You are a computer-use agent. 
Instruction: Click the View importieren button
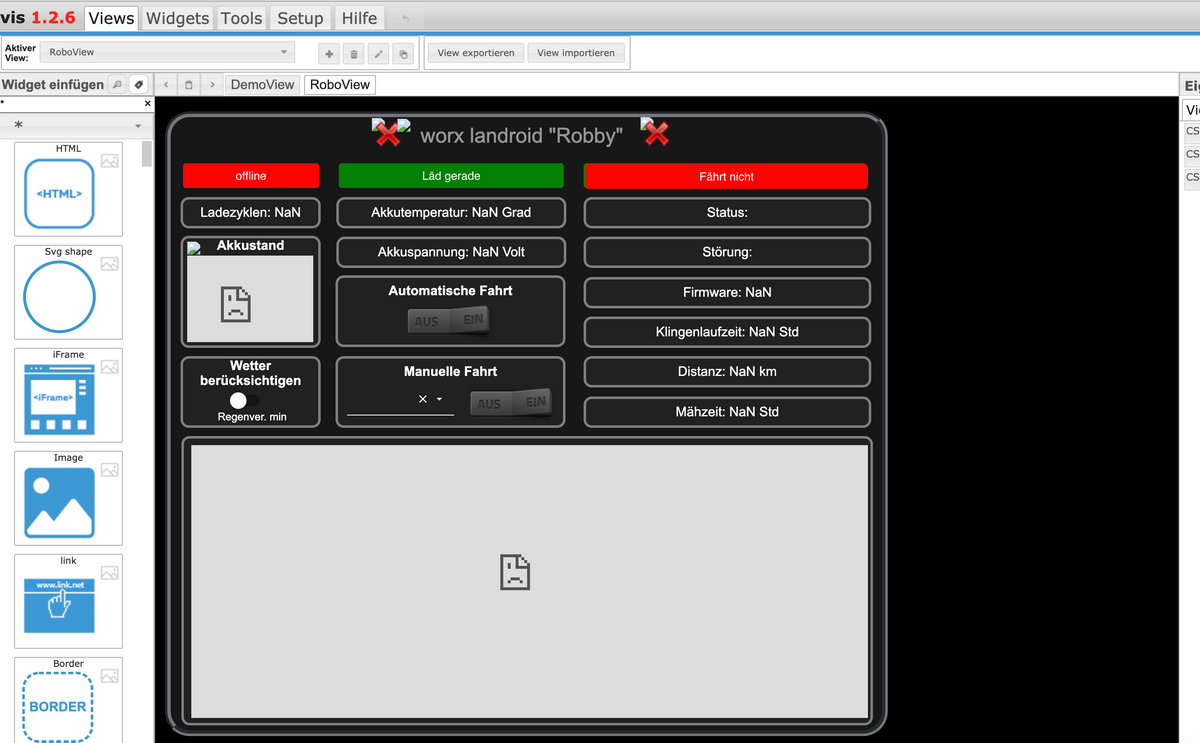coord(576,53)
